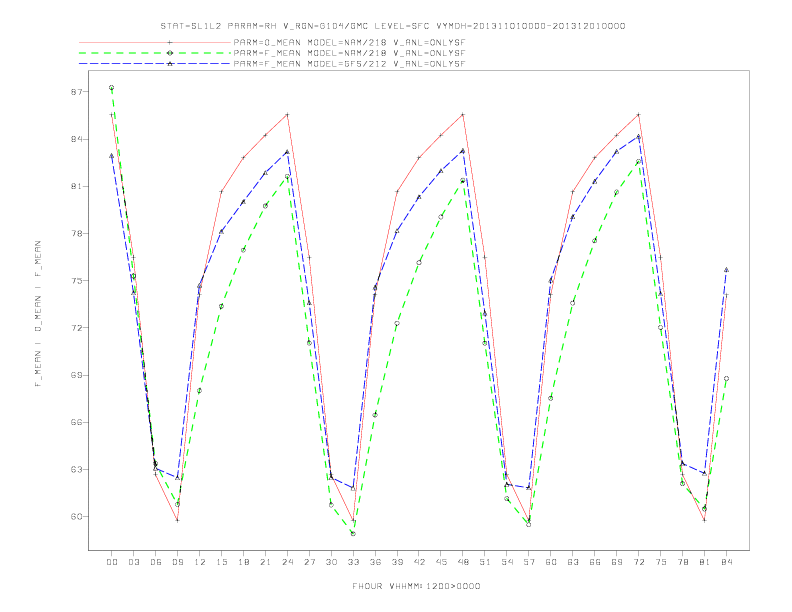Click the blue dashed legend line sample
This screenshot has width=792, height=612.
(x=155, y=64)
